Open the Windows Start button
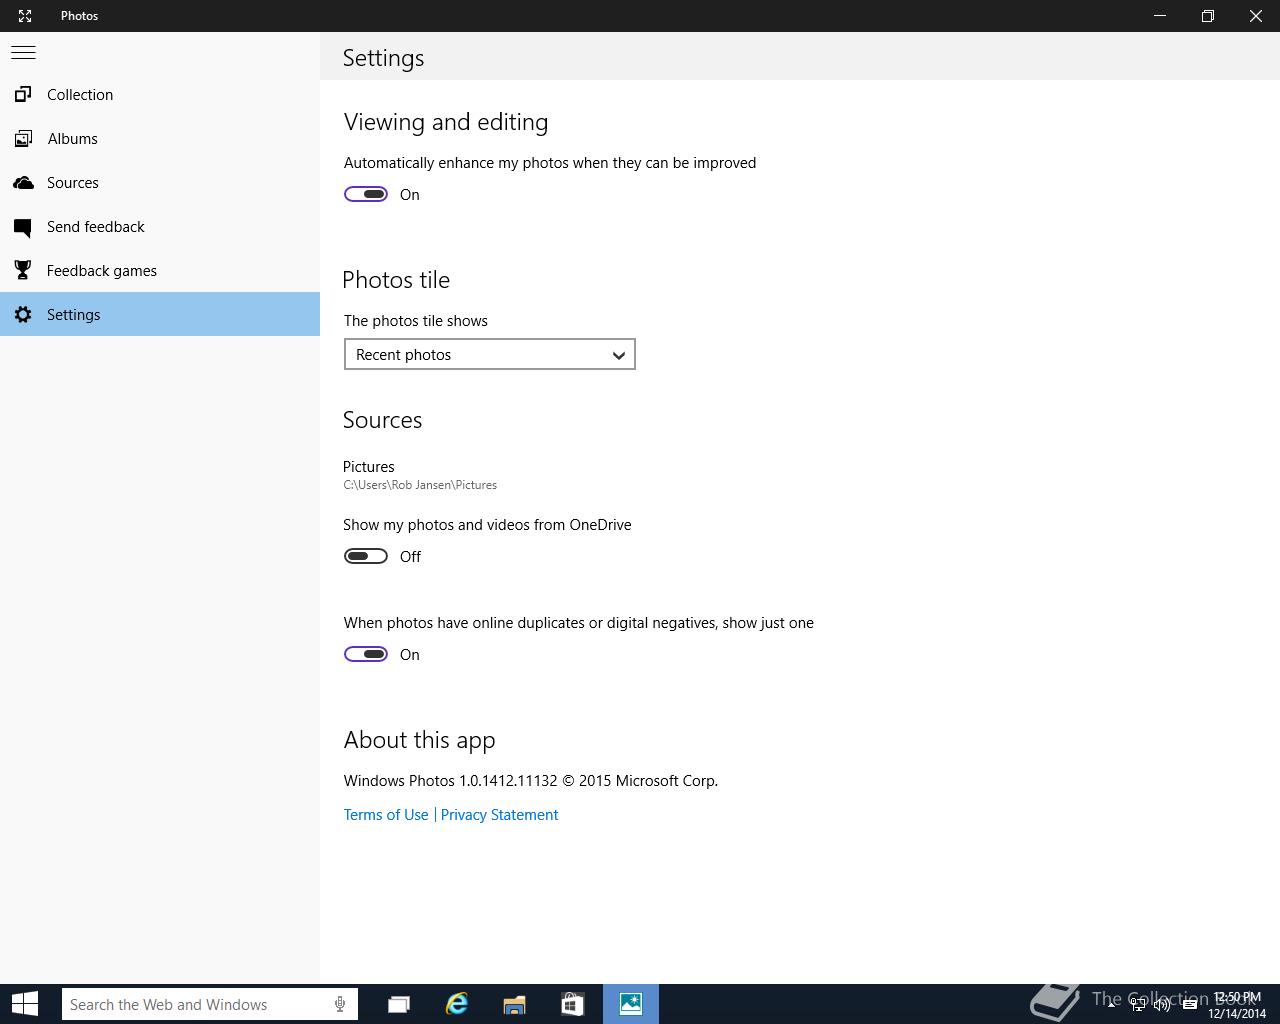1280x1024 pixels. click(x=25, y=1004)
